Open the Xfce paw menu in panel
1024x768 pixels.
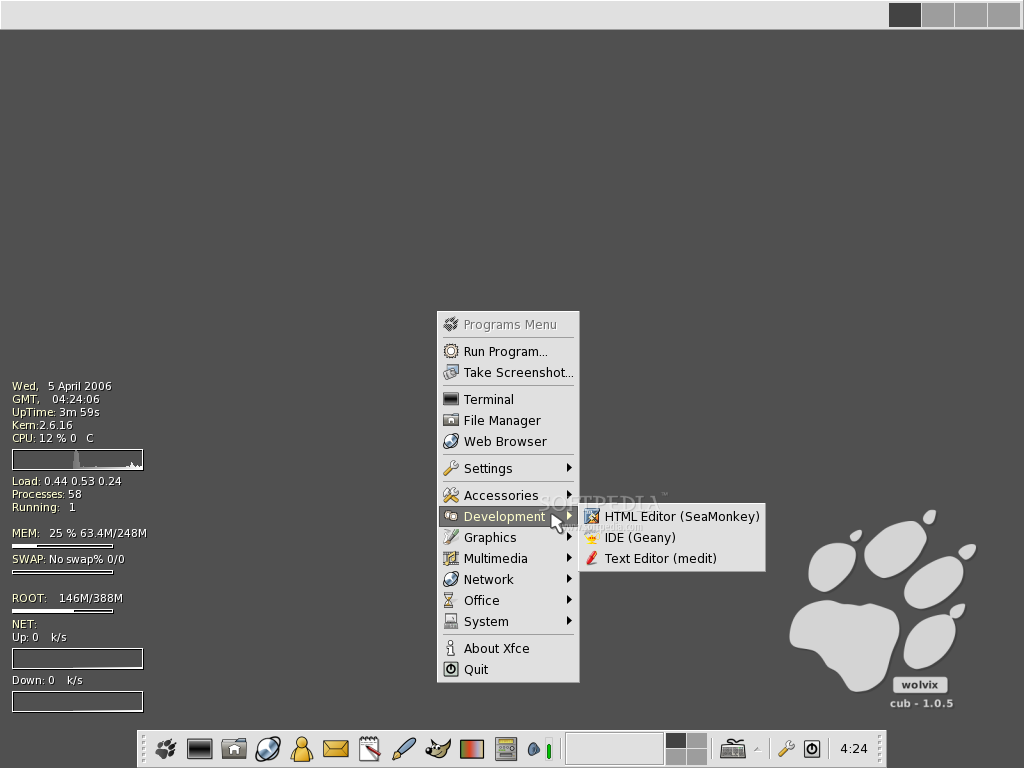pyautogui.click(x=166, y=748)
